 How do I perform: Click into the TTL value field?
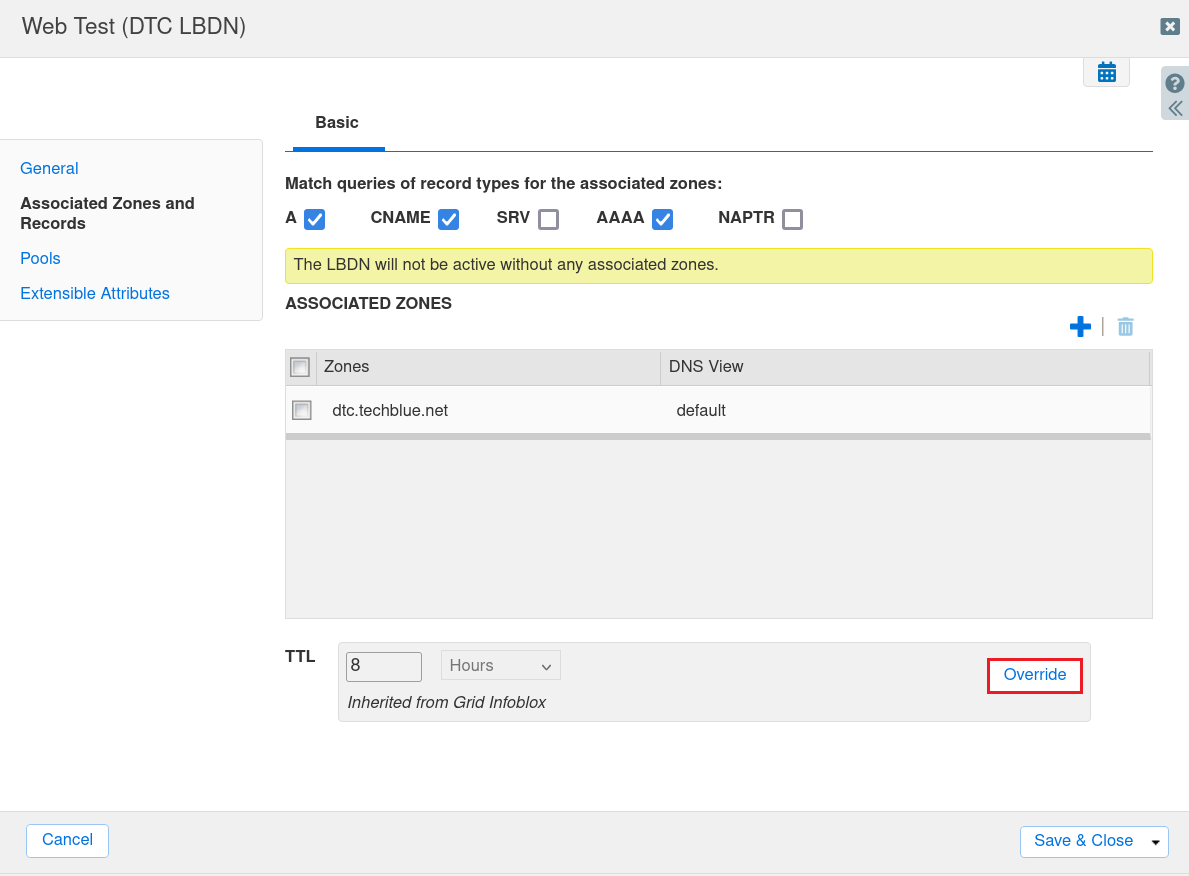[383, 666]
